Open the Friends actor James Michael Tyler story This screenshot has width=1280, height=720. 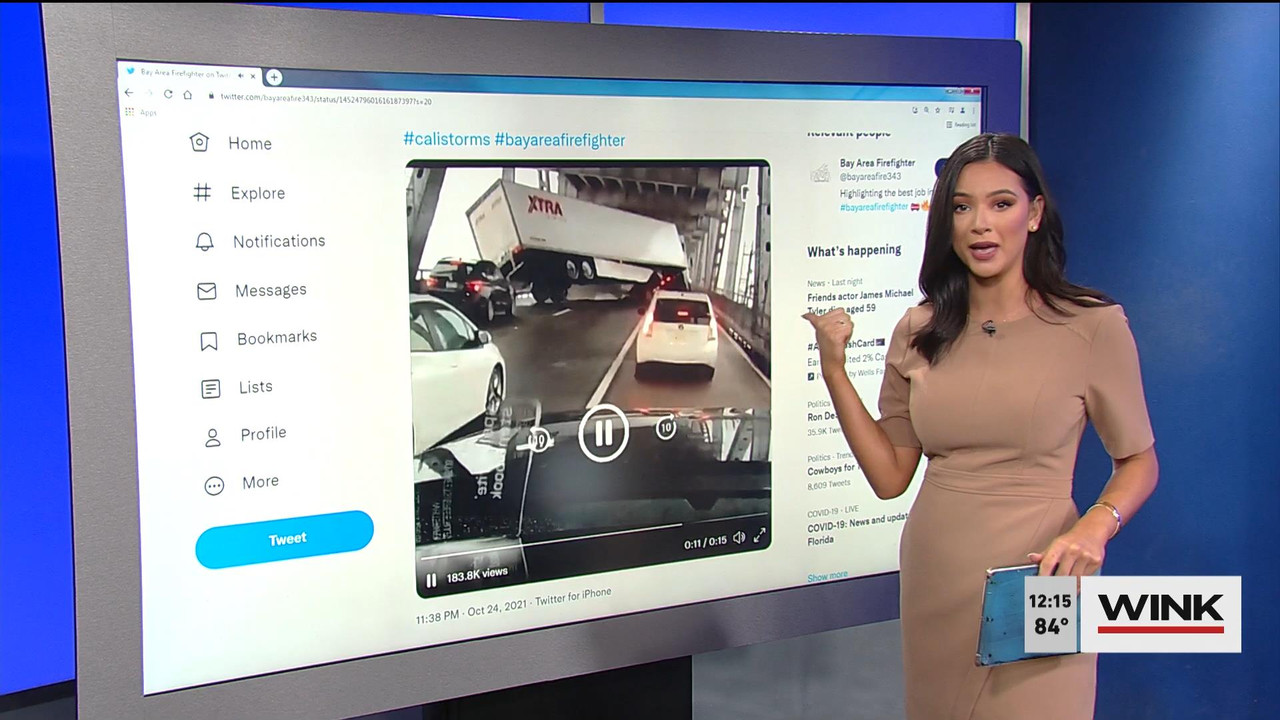(x=860, y=302)
